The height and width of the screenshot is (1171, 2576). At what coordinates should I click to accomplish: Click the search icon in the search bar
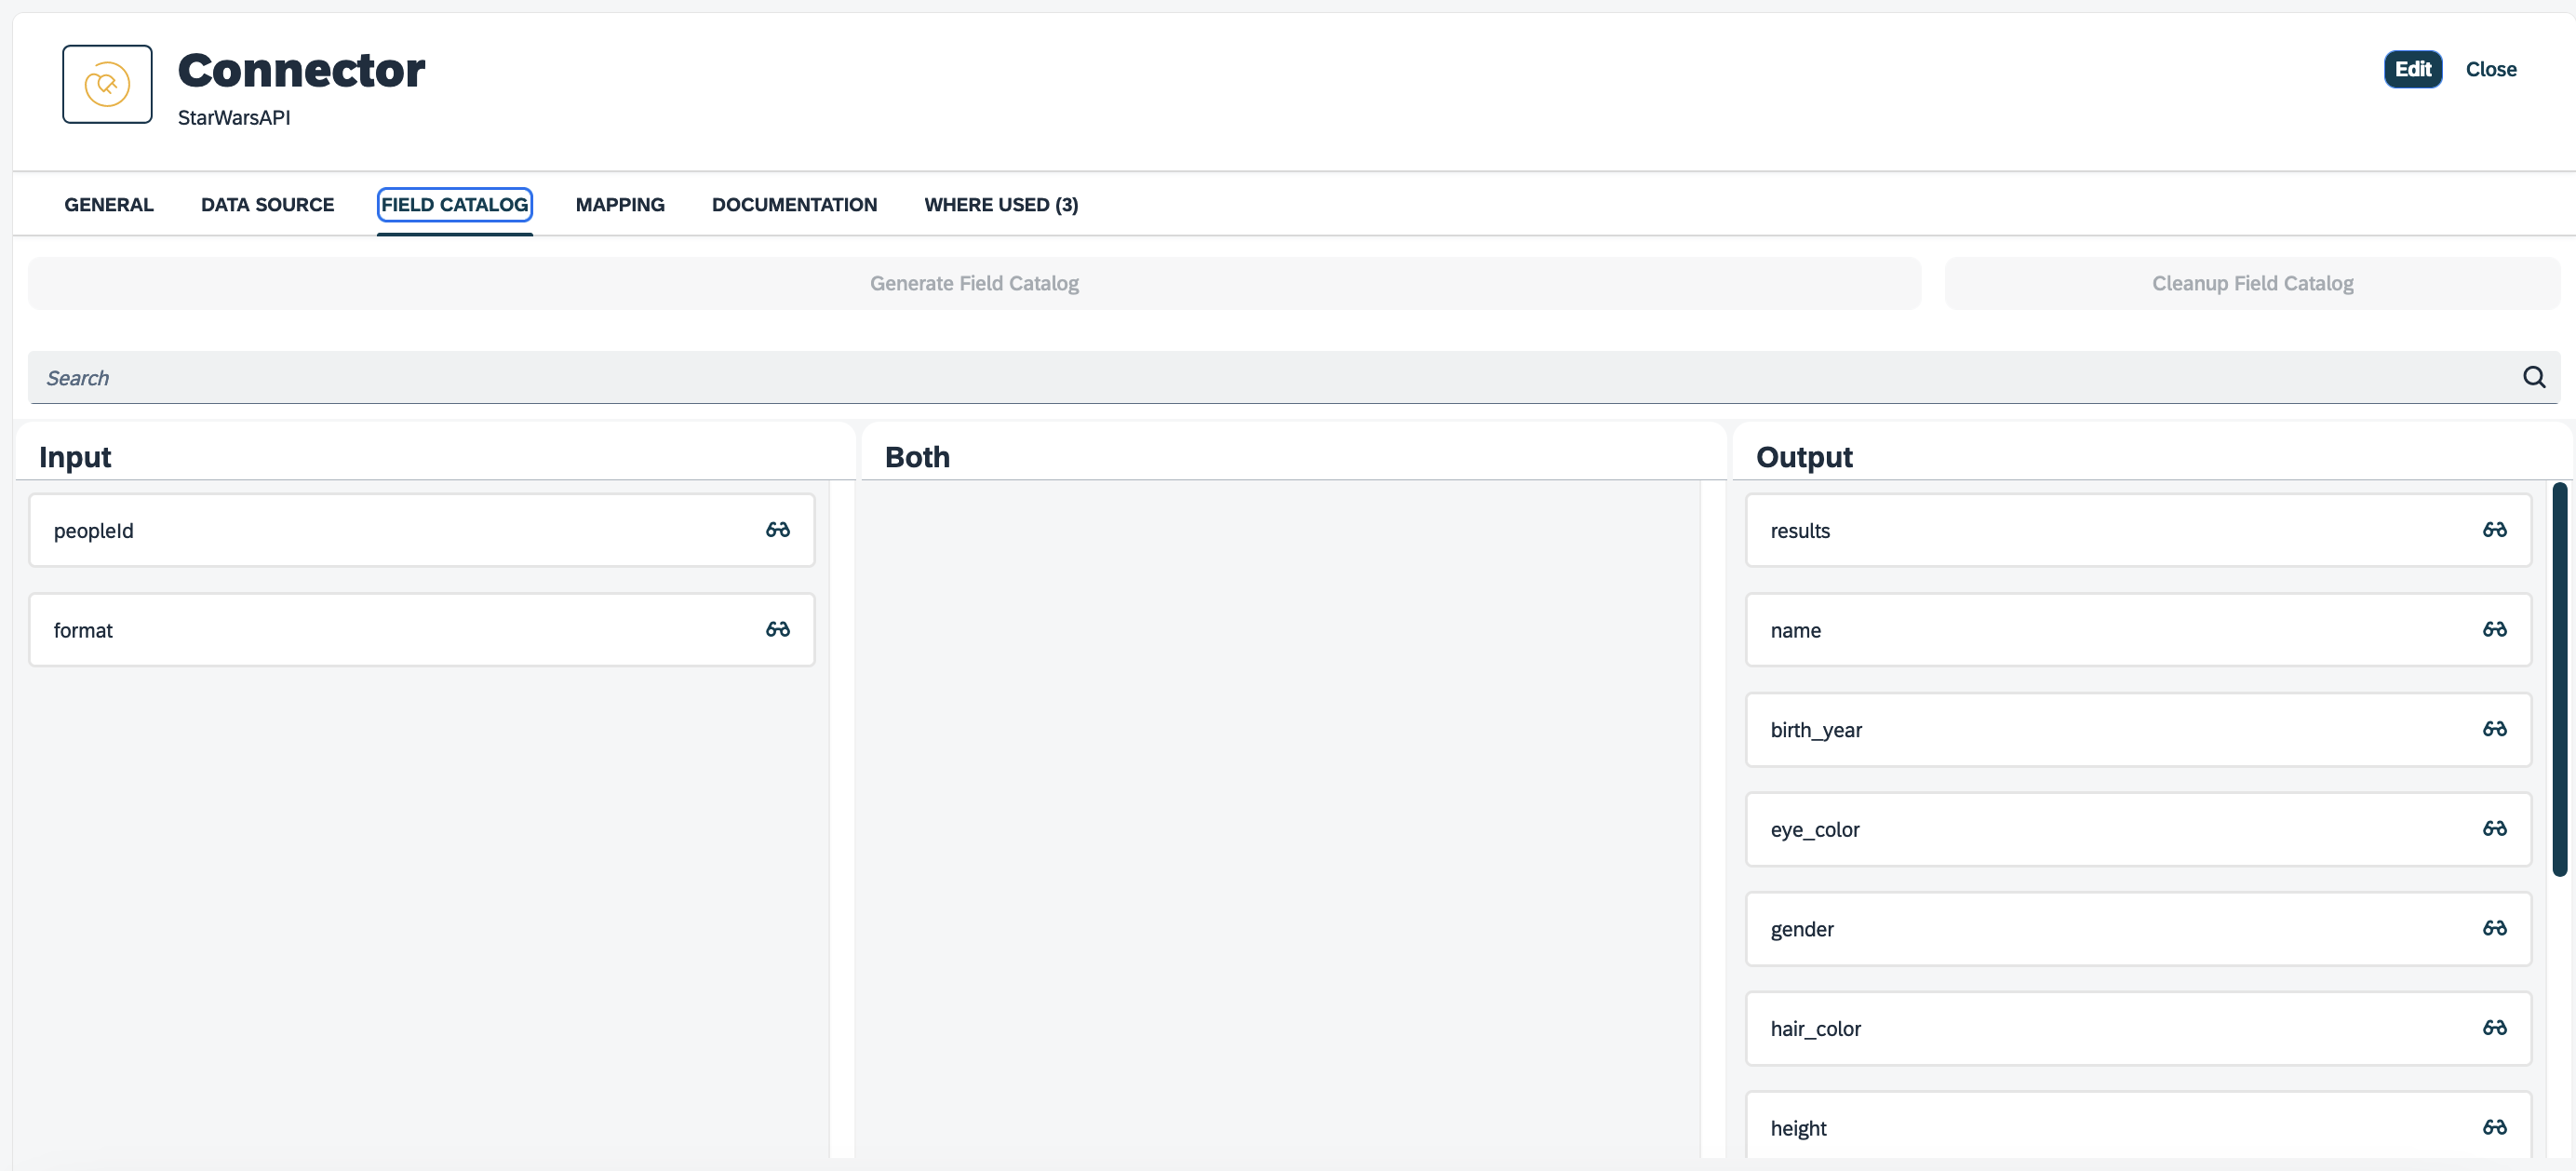point(2537,376)
